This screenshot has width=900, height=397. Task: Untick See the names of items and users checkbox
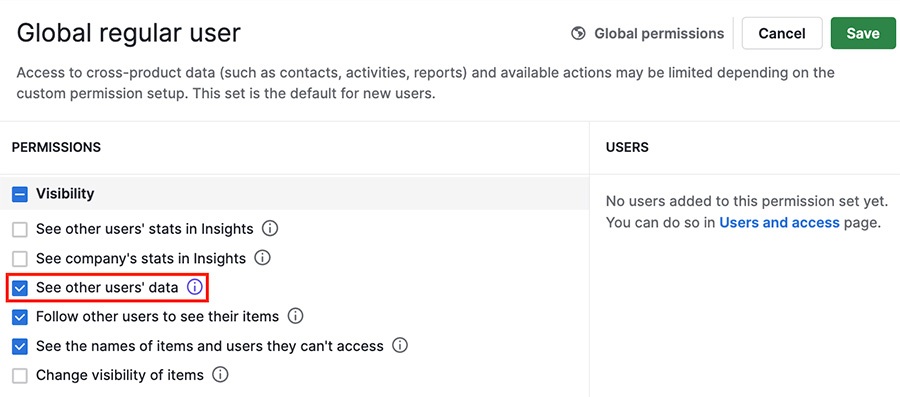(x=20, y=347)
